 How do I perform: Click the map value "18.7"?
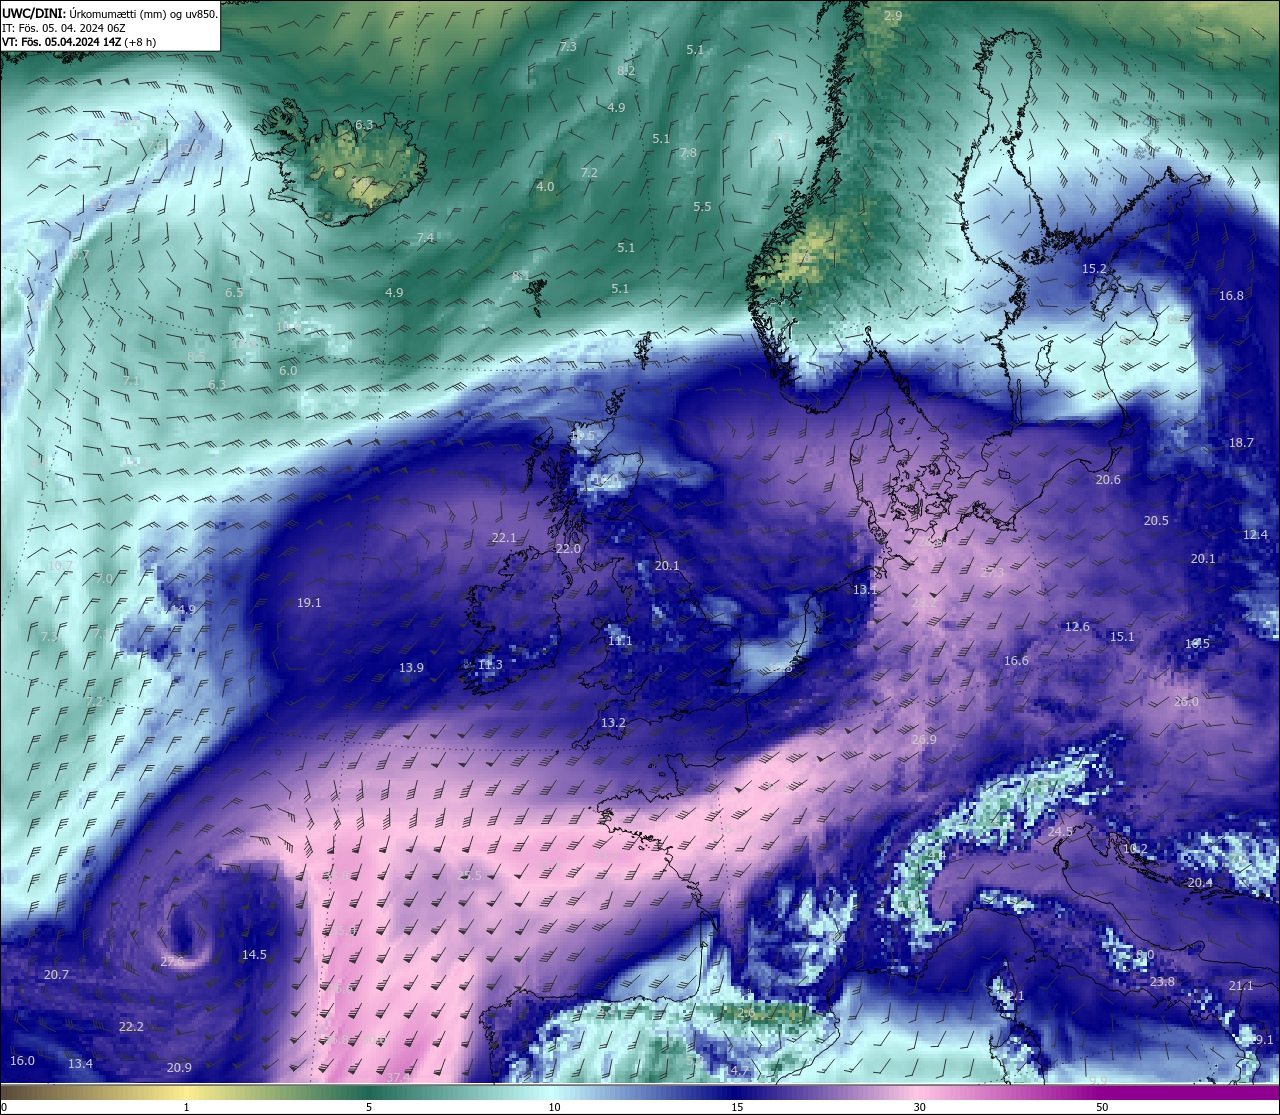tap(1241, 443)
